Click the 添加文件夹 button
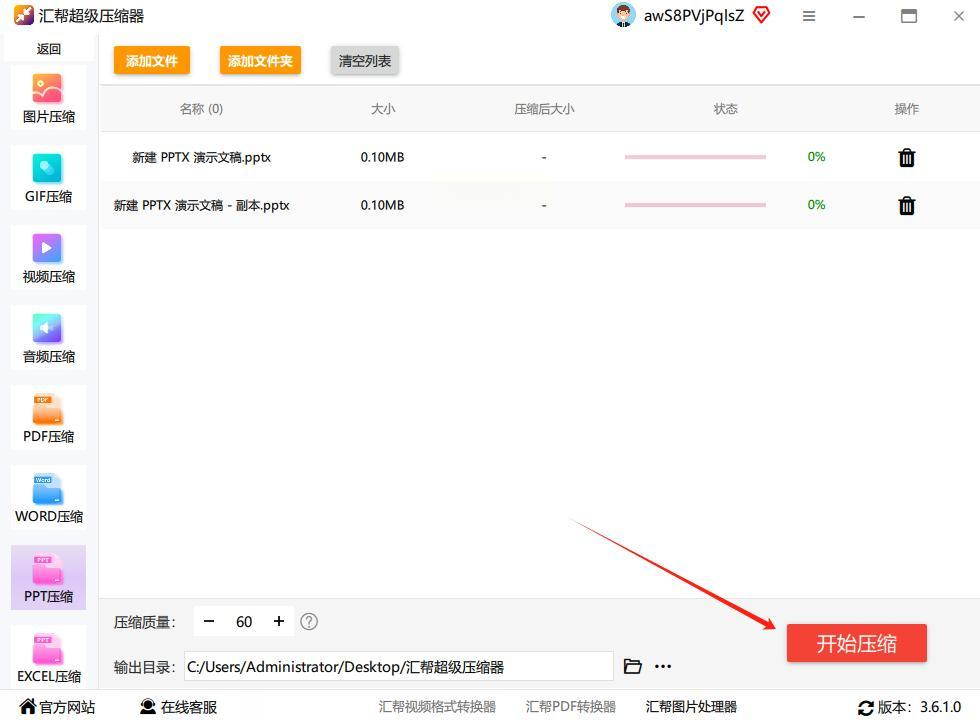The image size is (980, 720). point(260,61)
